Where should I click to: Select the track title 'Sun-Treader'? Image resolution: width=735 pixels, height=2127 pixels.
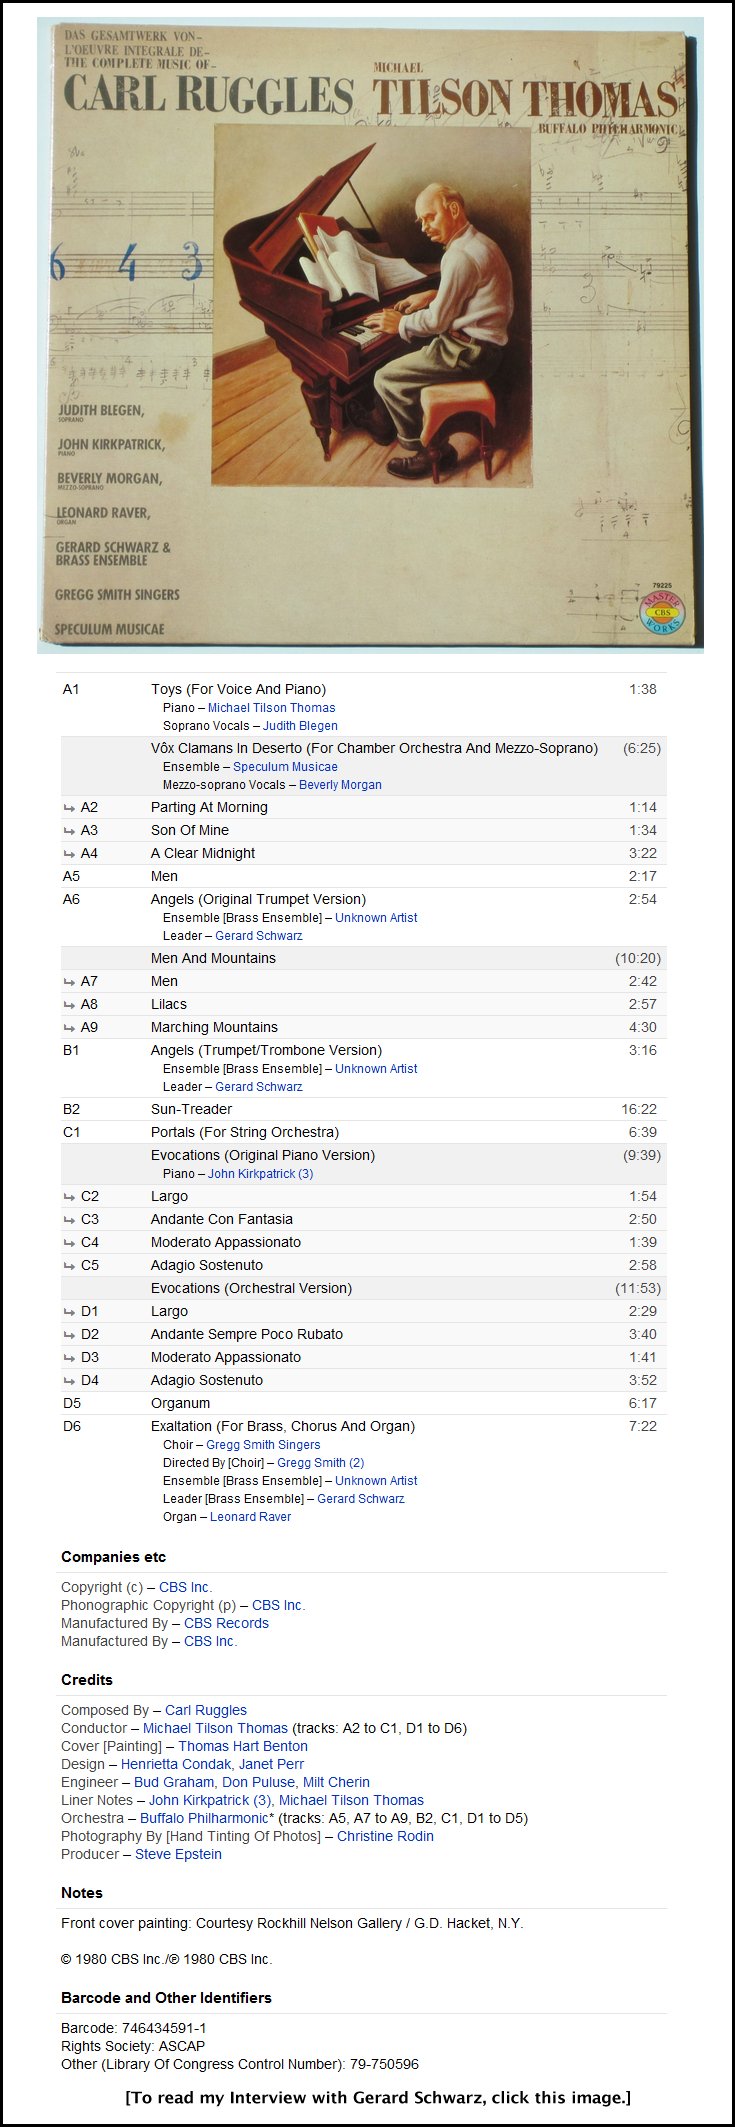point(191,1109)
